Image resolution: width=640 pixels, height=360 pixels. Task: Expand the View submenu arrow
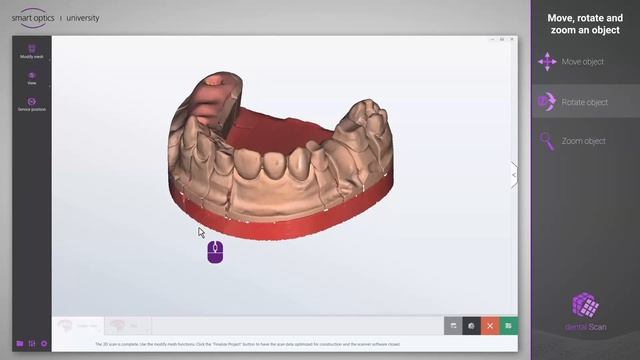(x=49, y=86)
